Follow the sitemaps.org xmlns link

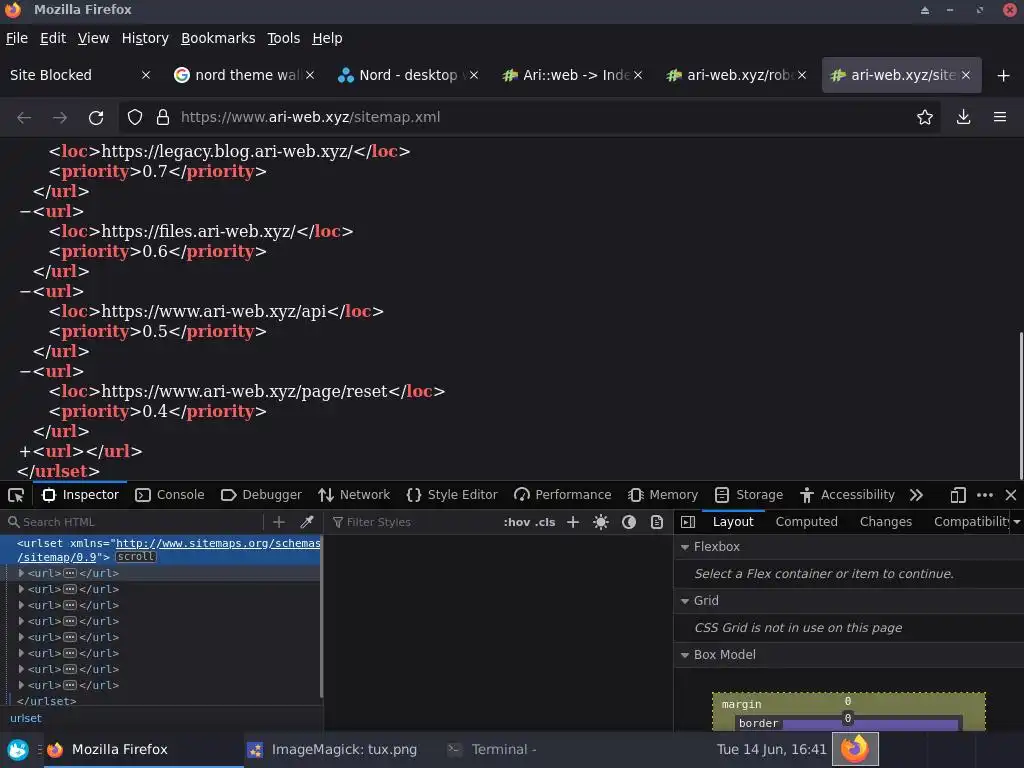click(x=218, y=543)
